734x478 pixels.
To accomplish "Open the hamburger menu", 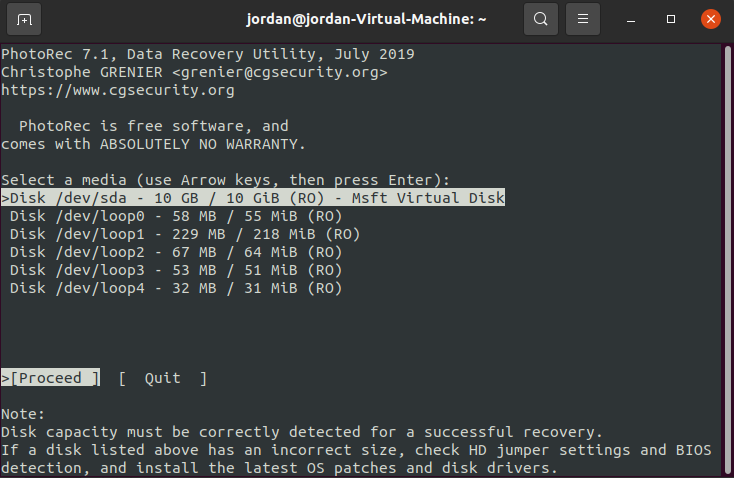I will 583,19.
